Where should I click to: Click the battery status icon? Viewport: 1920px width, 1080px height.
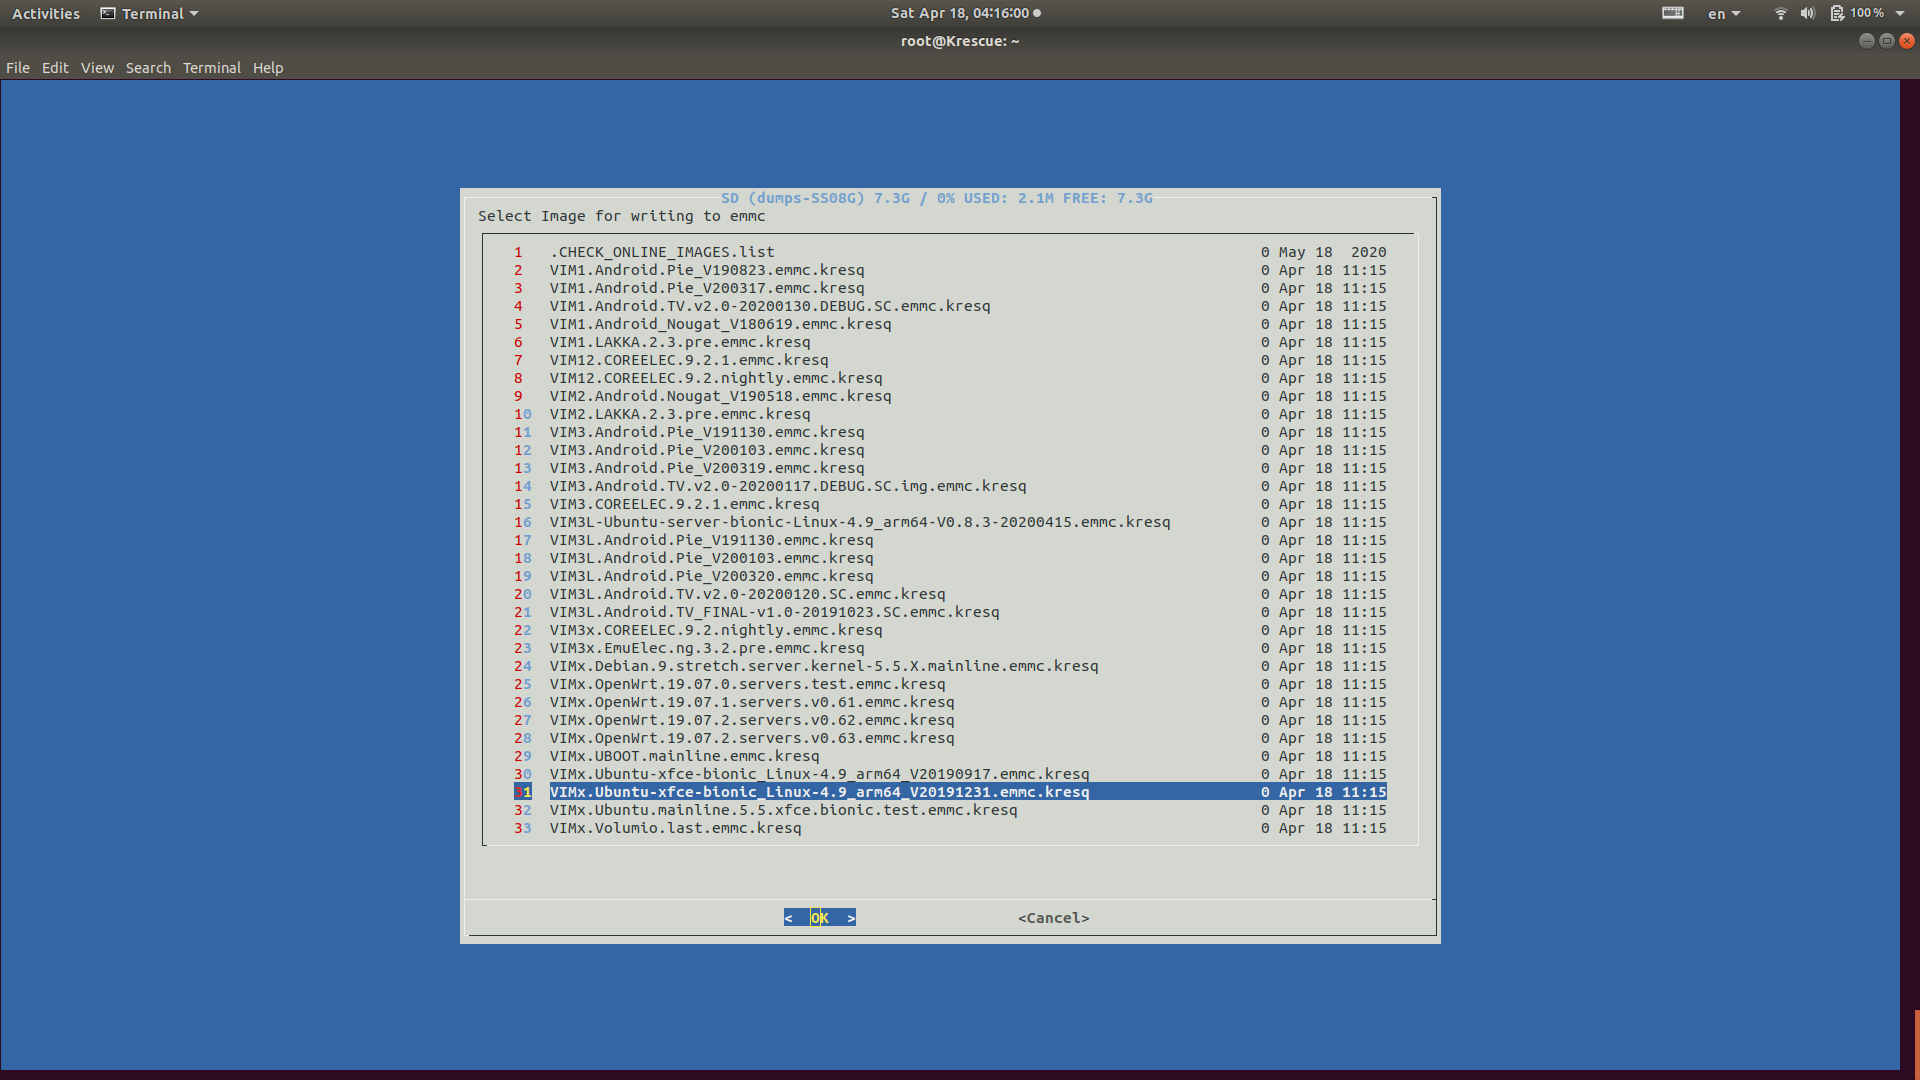tap(1837, 14)
